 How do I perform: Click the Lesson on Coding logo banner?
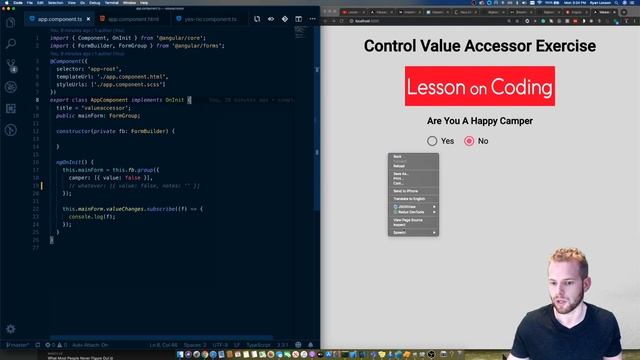click(x=480, y=86)
